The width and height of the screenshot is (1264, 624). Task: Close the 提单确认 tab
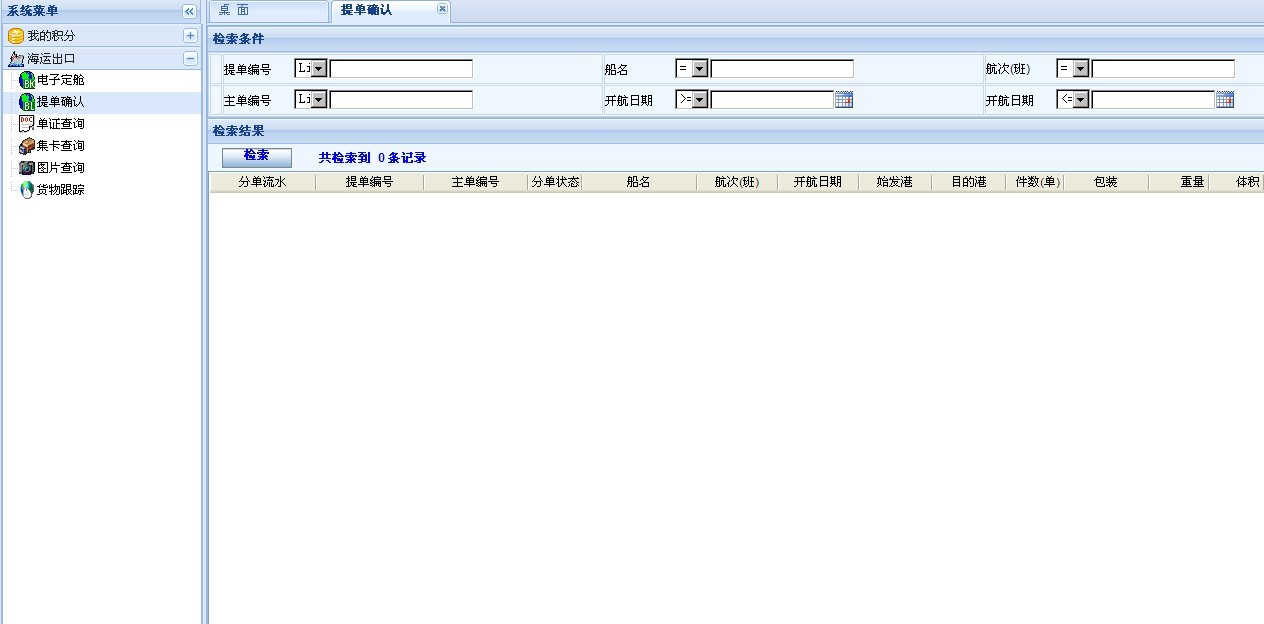coord(442,9)
